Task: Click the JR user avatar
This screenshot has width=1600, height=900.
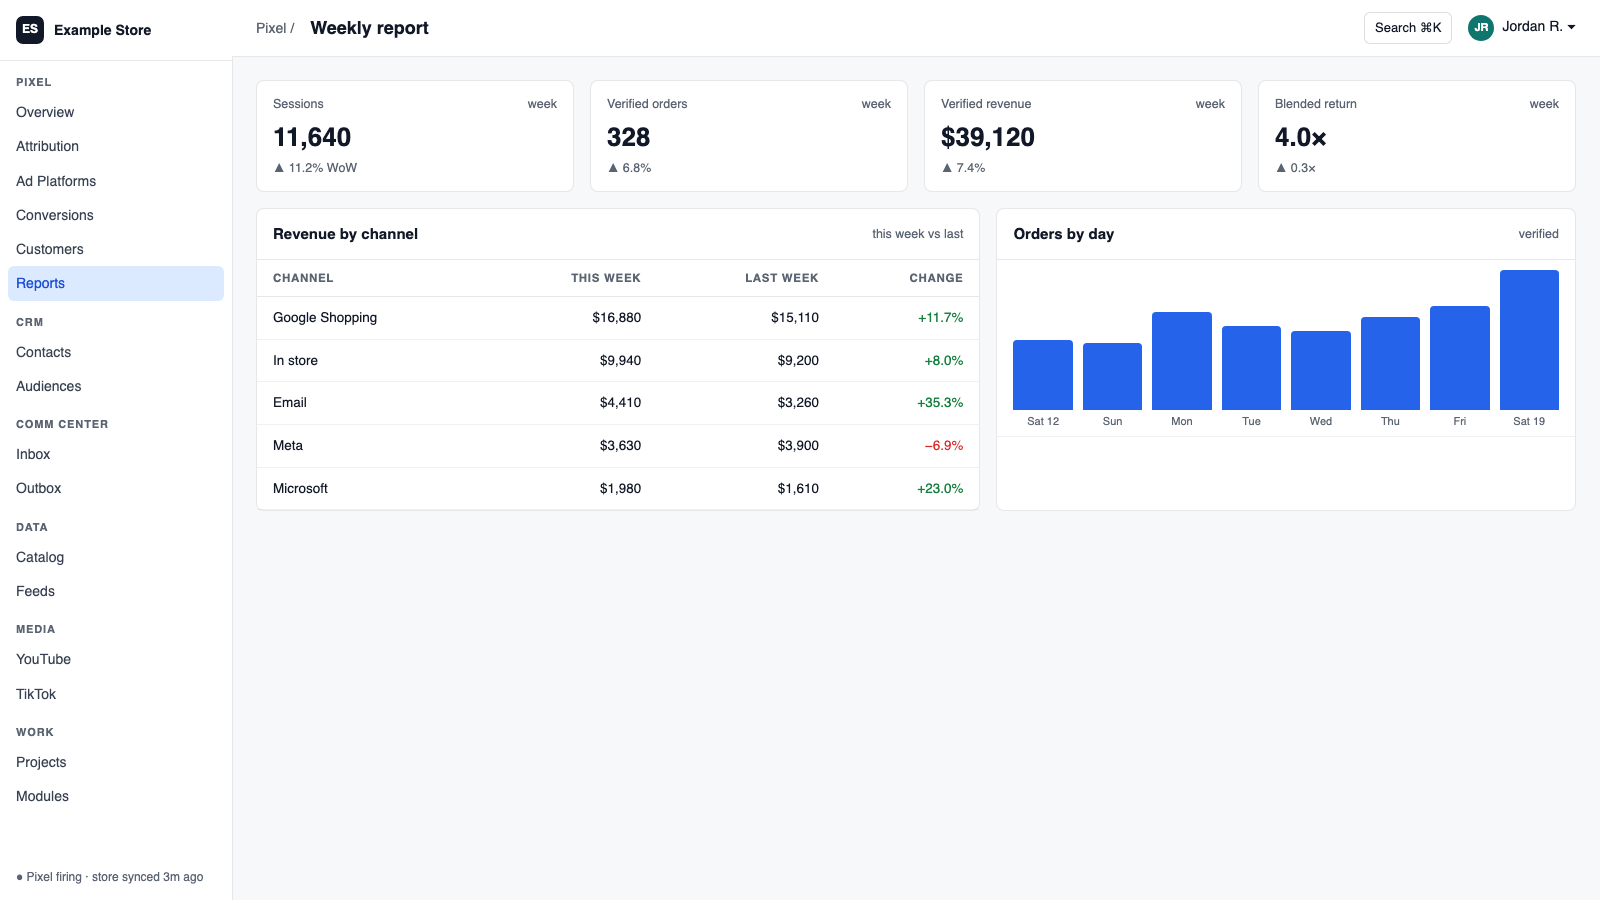Action: tap(1481, 28)
